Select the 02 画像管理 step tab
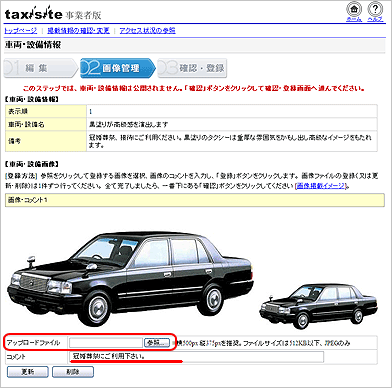 [118, 68]
